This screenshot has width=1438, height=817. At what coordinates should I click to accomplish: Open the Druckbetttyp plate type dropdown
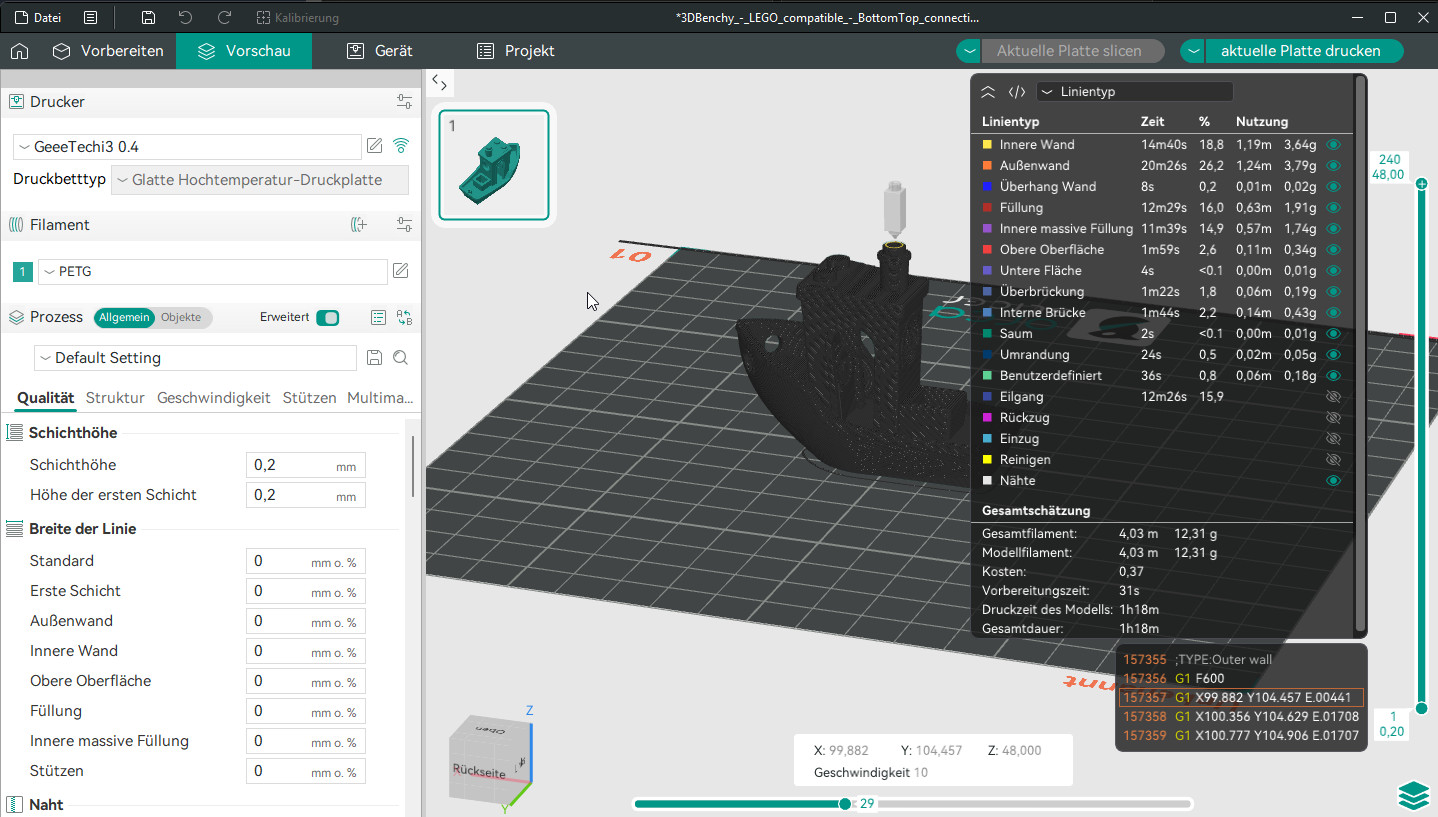[260, 180]
